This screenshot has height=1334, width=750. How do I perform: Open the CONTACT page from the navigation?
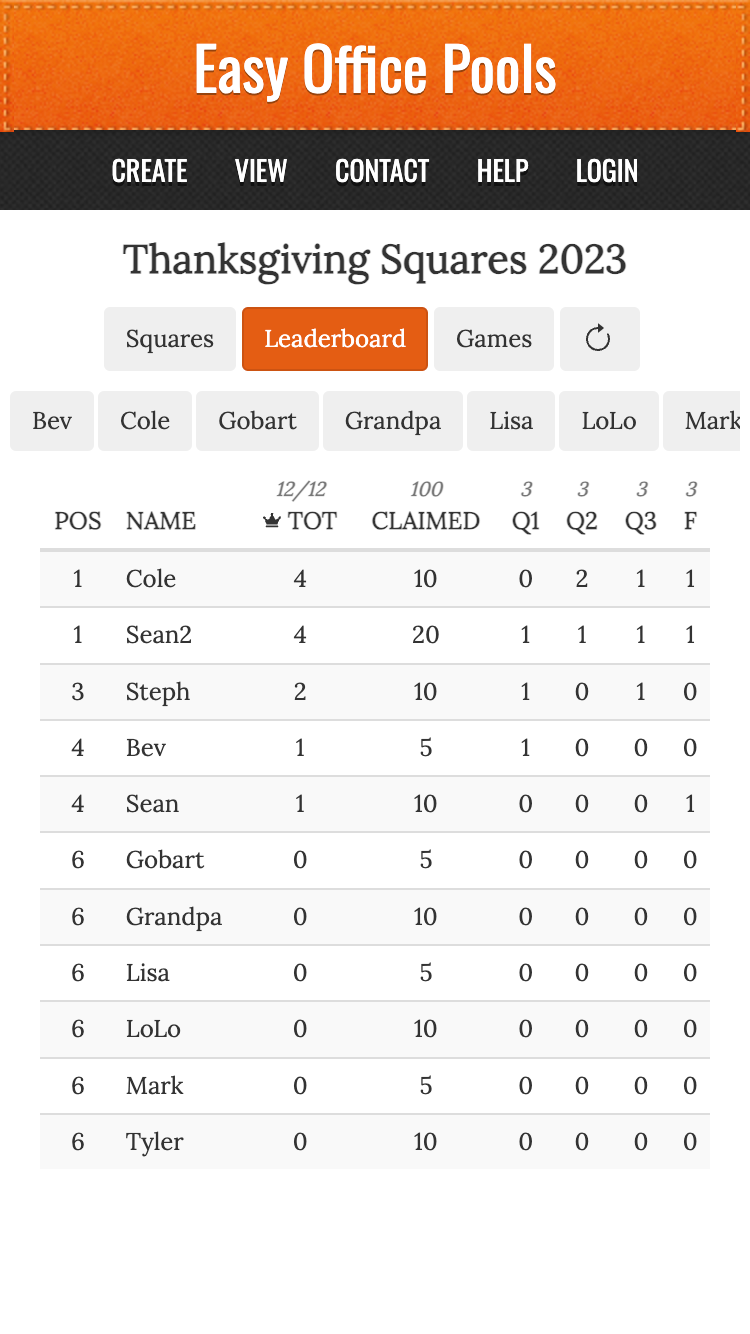tap(381, 171)
